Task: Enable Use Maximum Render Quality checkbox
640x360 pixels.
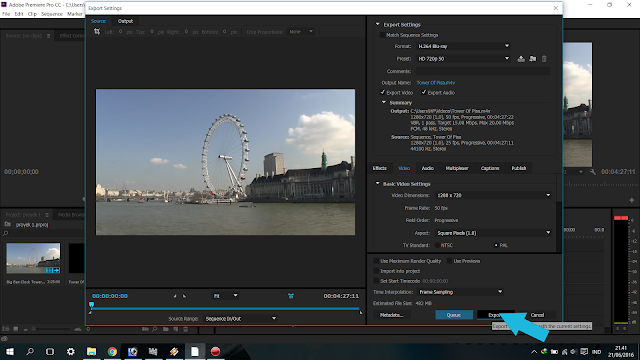Action: pos(376,261)
